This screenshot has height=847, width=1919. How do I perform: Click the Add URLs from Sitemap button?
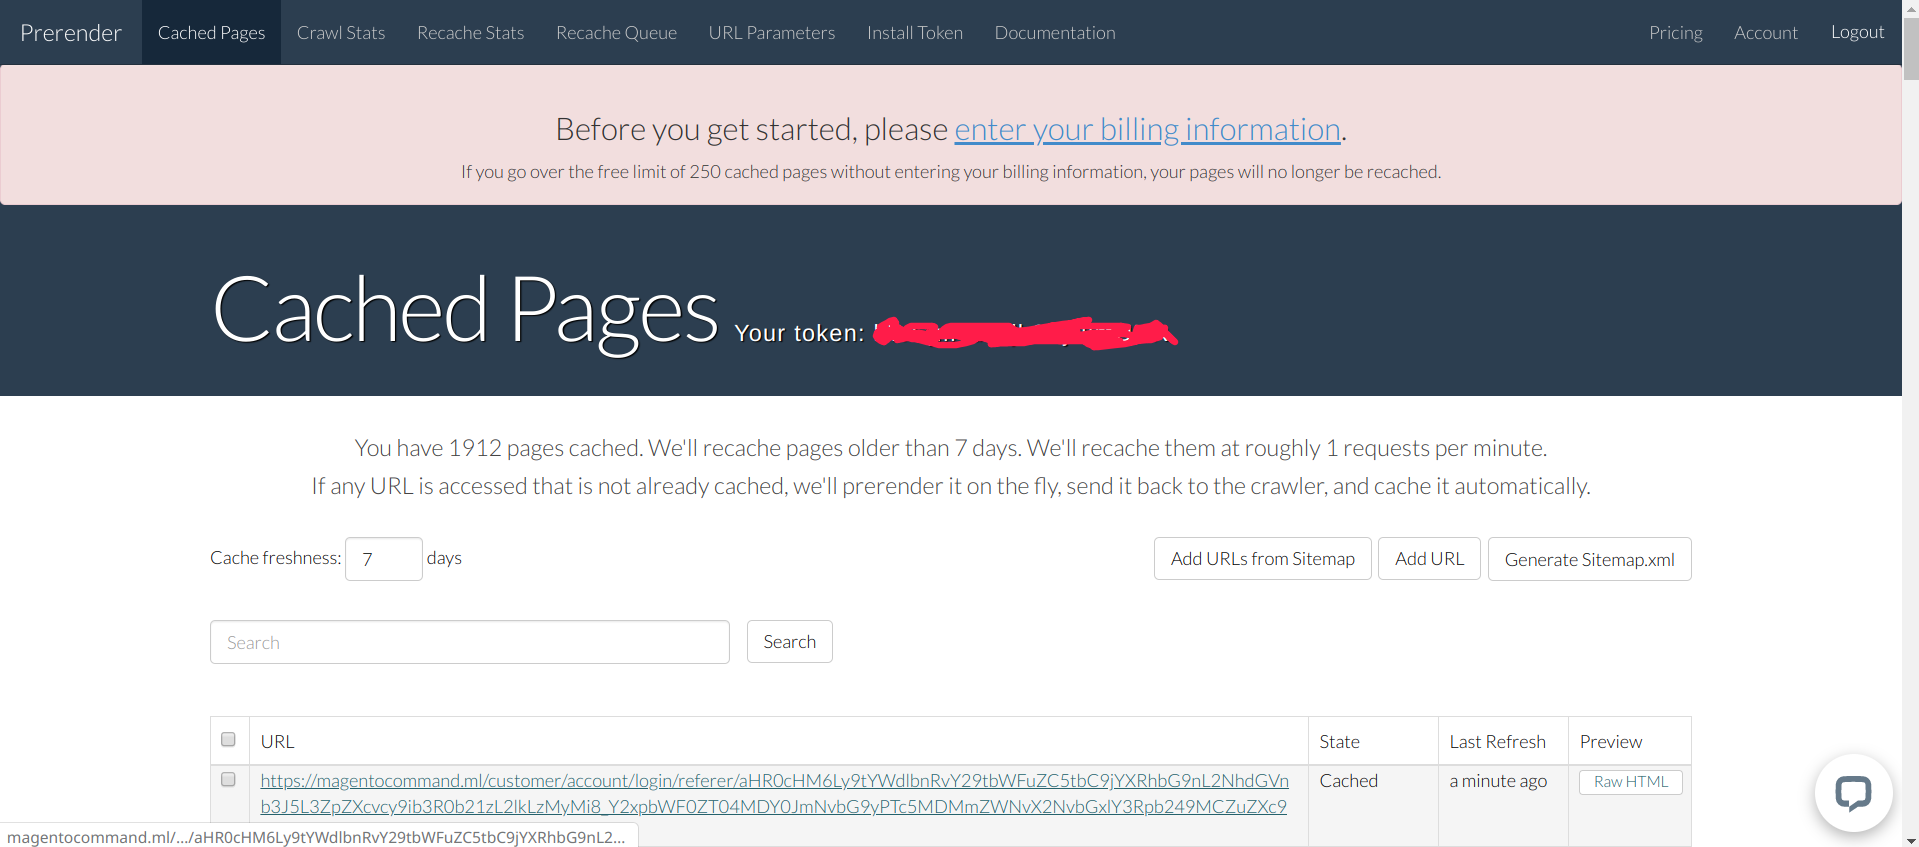coord(1262,559)
